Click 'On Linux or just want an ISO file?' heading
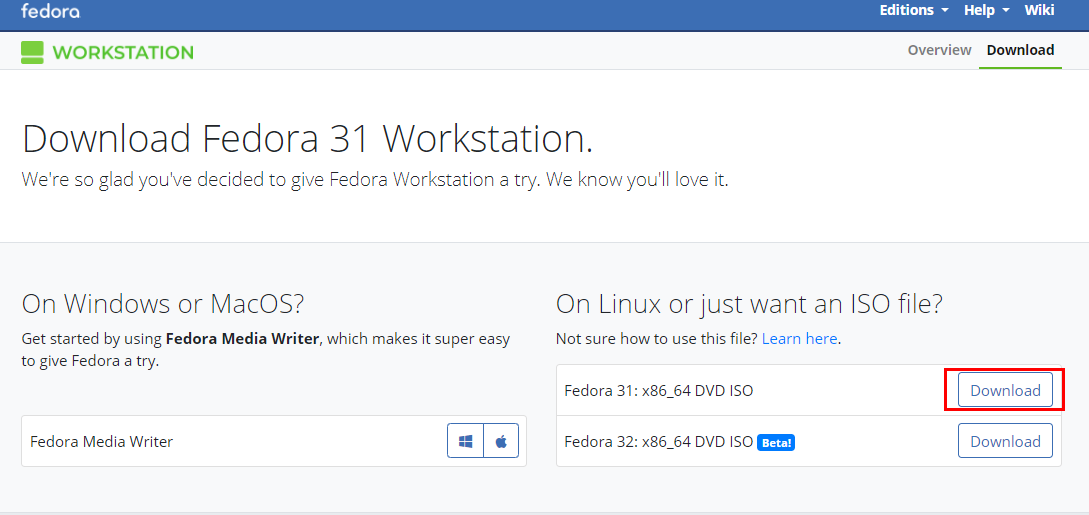1089x515 pixels. [749, 304]
